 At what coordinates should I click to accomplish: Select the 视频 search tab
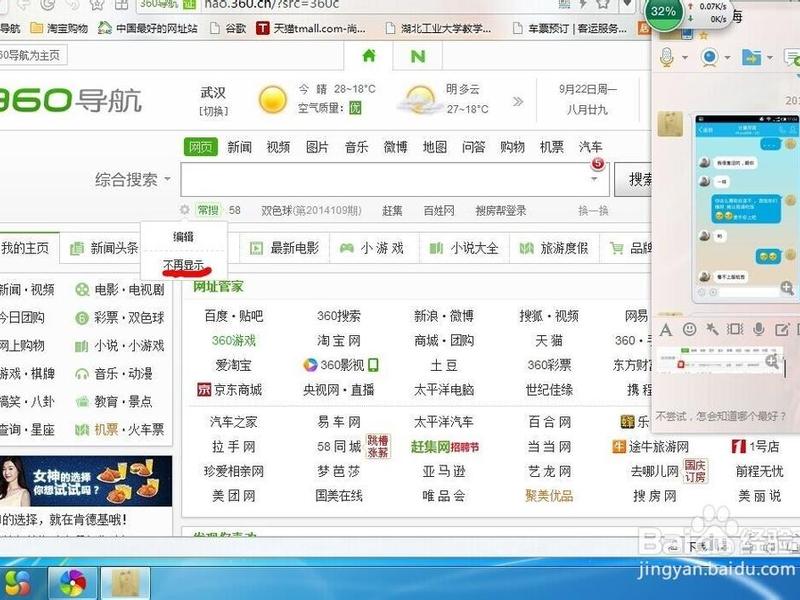[x=278, y=147]
